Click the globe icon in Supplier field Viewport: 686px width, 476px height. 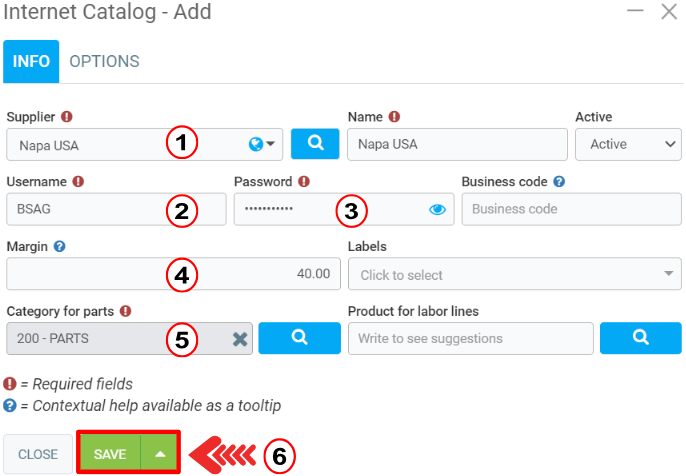[x=256, y=144]
